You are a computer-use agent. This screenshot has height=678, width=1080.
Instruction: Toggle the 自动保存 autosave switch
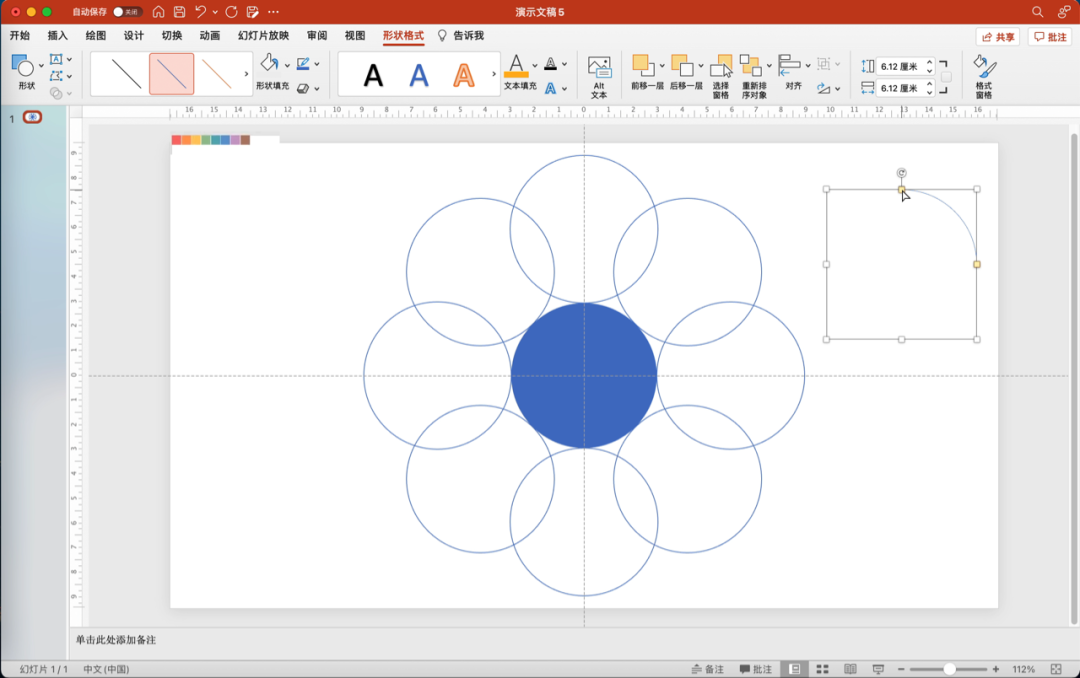coord(127,12)
